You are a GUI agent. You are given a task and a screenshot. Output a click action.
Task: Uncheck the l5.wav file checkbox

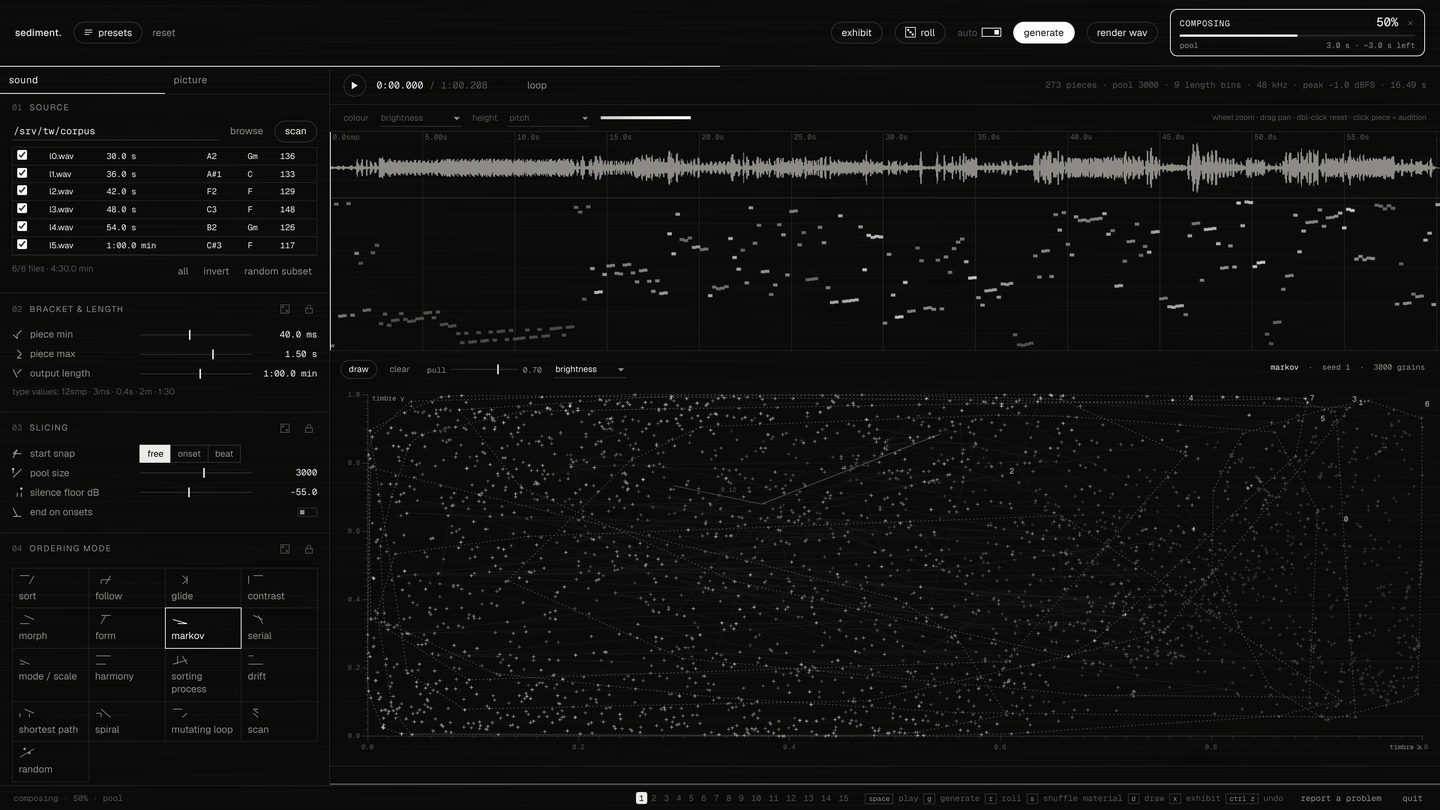(x=22, y=244)
